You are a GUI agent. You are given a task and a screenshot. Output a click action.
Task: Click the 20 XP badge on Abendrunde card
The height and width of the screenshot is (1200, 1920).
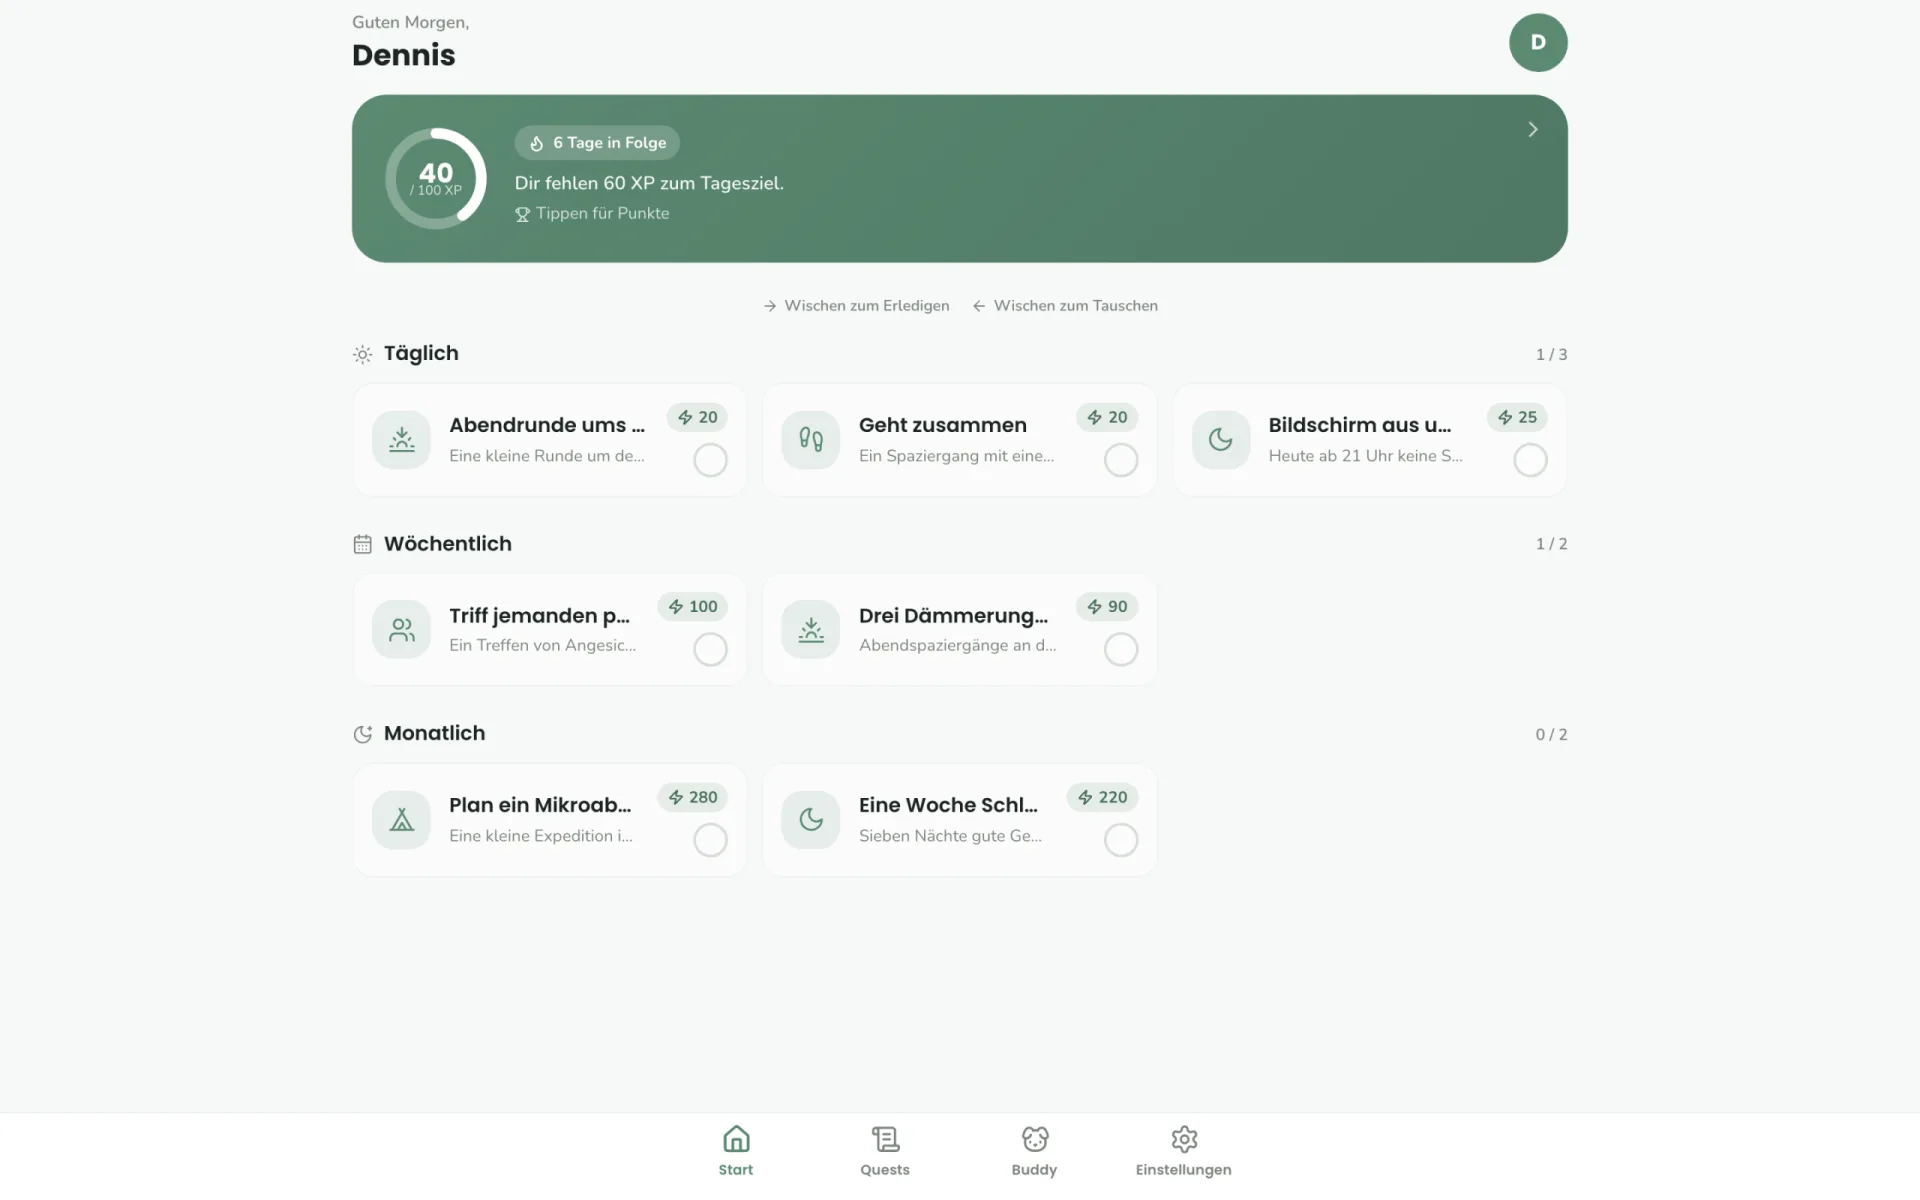[x=697, y=417]
